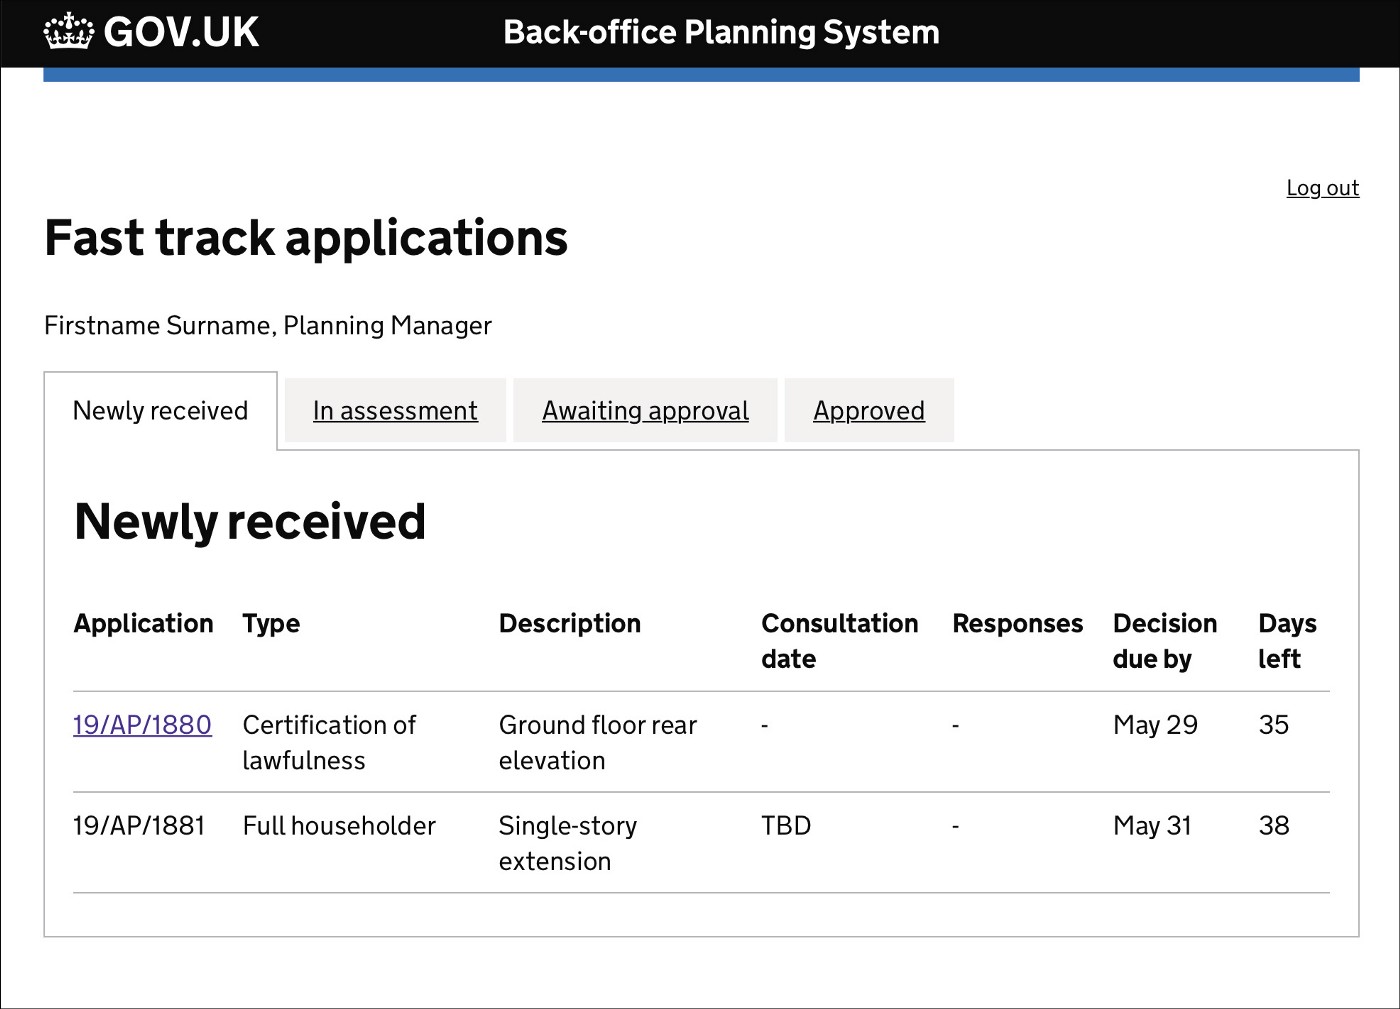This screenshot has width=1400, height=1009.
Task: Click the Type column header
Action: point(271,624)
